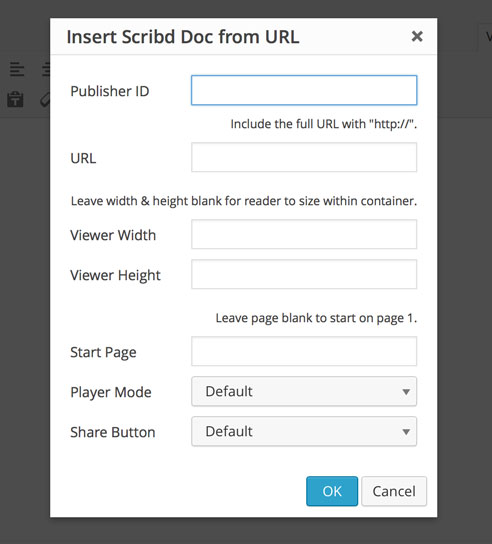Close the Insert Scribd Doc dialog

417,36
